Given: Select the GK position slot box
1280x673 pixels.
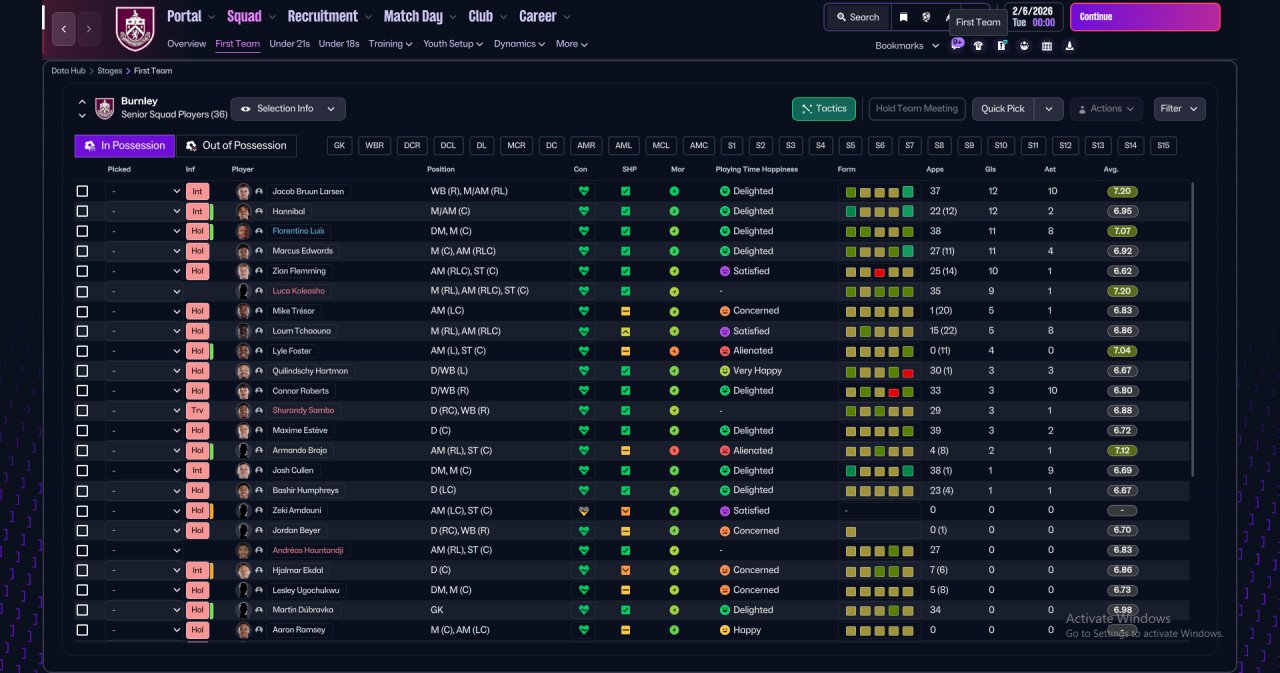Looking at the screenshot, I should coord(340,146).
